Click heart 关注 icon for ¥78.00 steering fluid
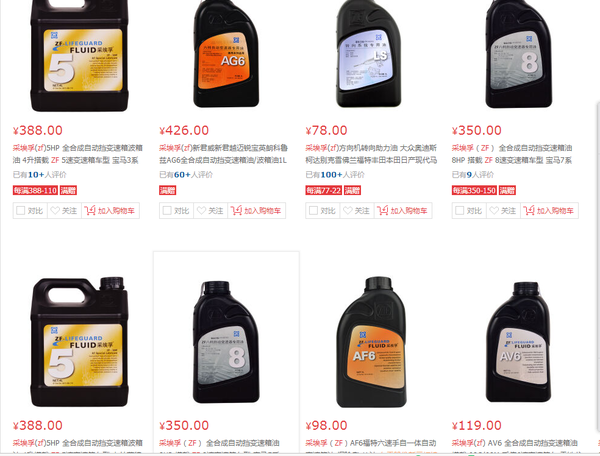The height and width of the screenshot is (456, 600). tap(348, 210)
